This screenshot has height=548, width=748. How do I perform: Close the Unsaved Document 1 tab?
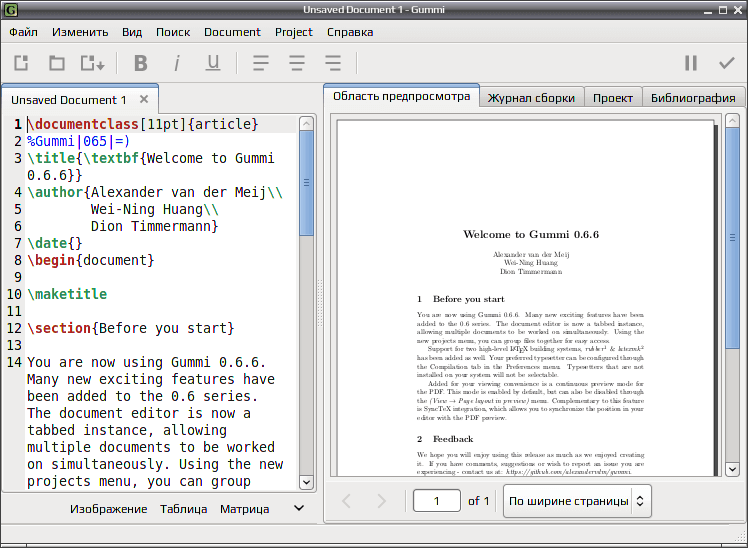[144, 99]
